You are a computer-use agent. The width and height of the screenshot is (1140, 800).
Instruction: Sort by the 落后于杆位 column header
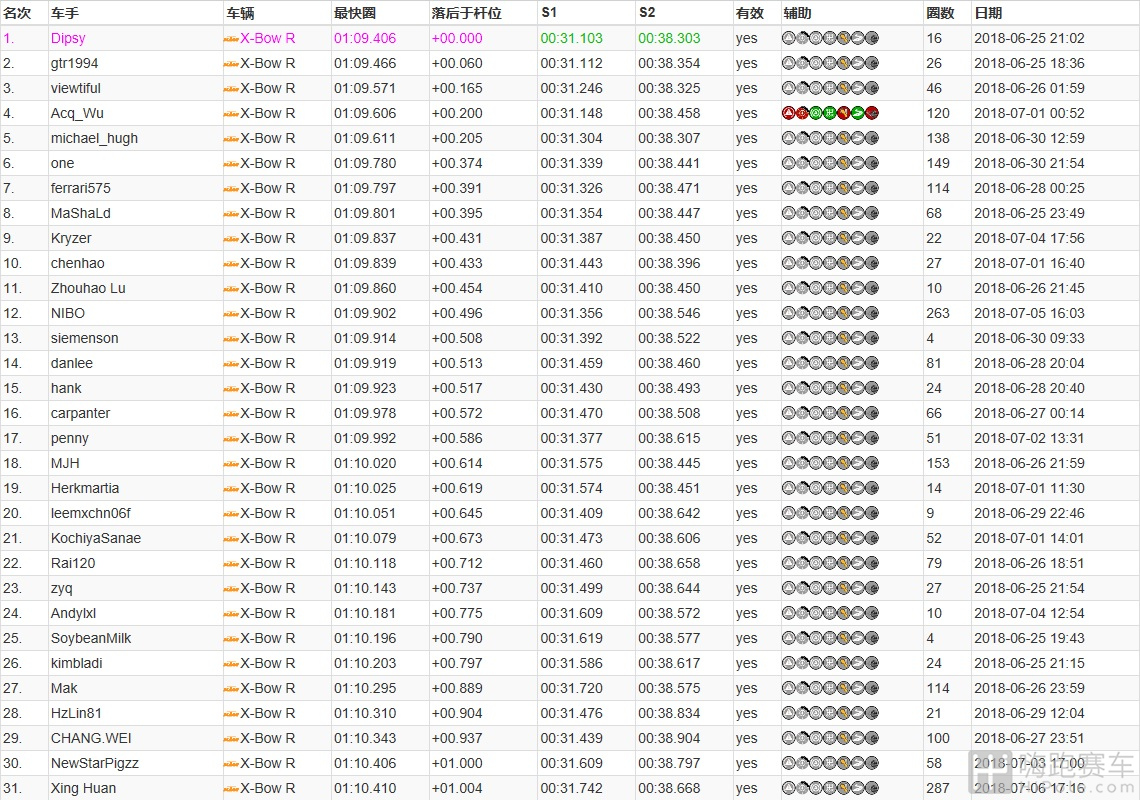[467, 13]
